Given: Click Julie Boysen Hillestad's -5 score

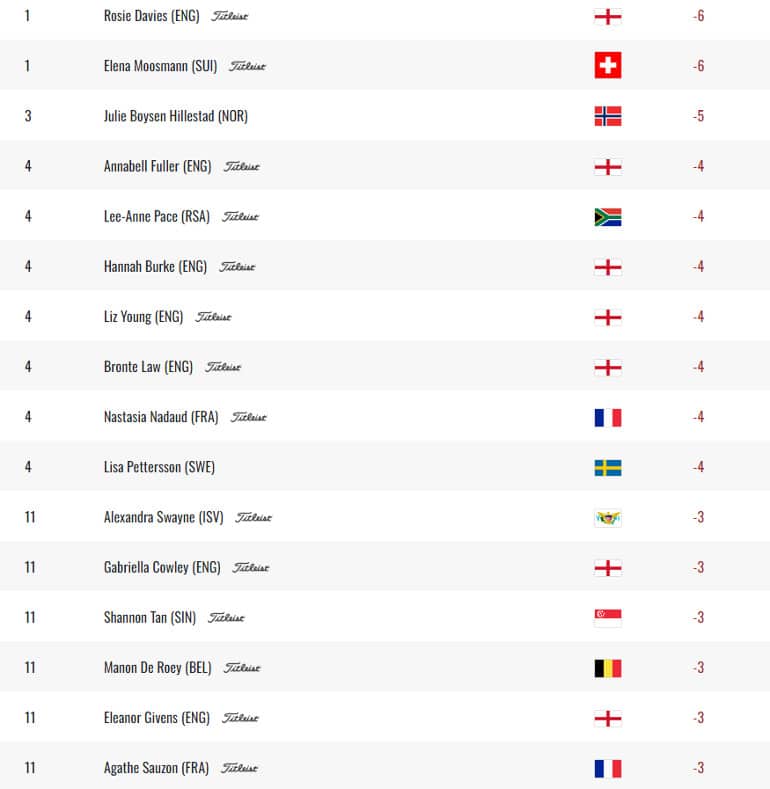Looking at the screenshot, I should point(698,116).
